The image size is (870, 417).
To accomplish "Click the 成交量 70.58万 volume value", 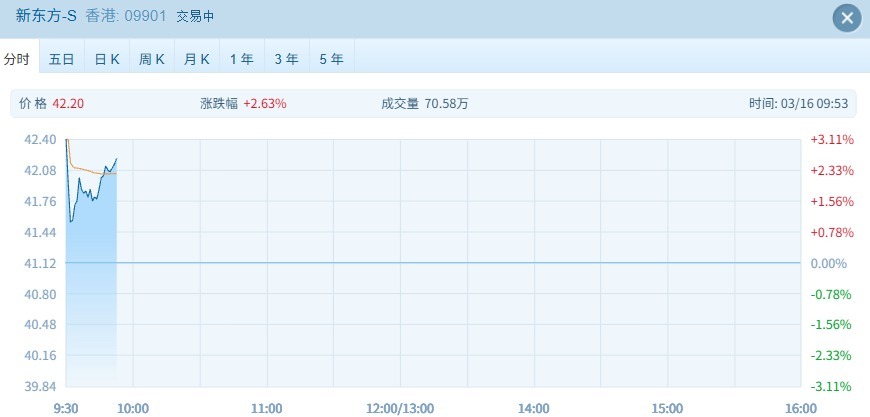I will coord(447,103).
